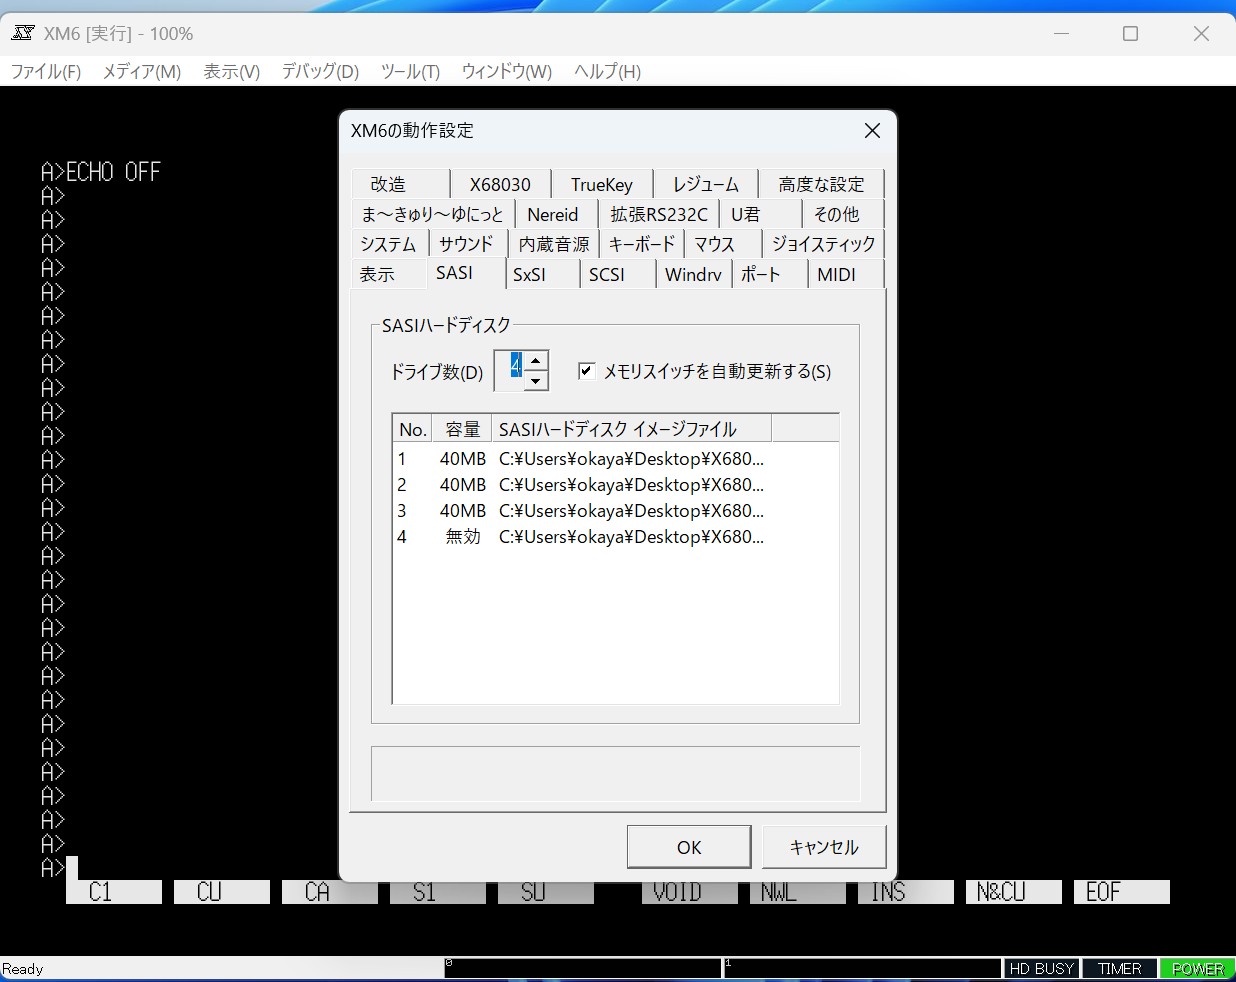Minimize the XM6 main window
This screenshot has width=1236, height=982.
pos(1062,33)
